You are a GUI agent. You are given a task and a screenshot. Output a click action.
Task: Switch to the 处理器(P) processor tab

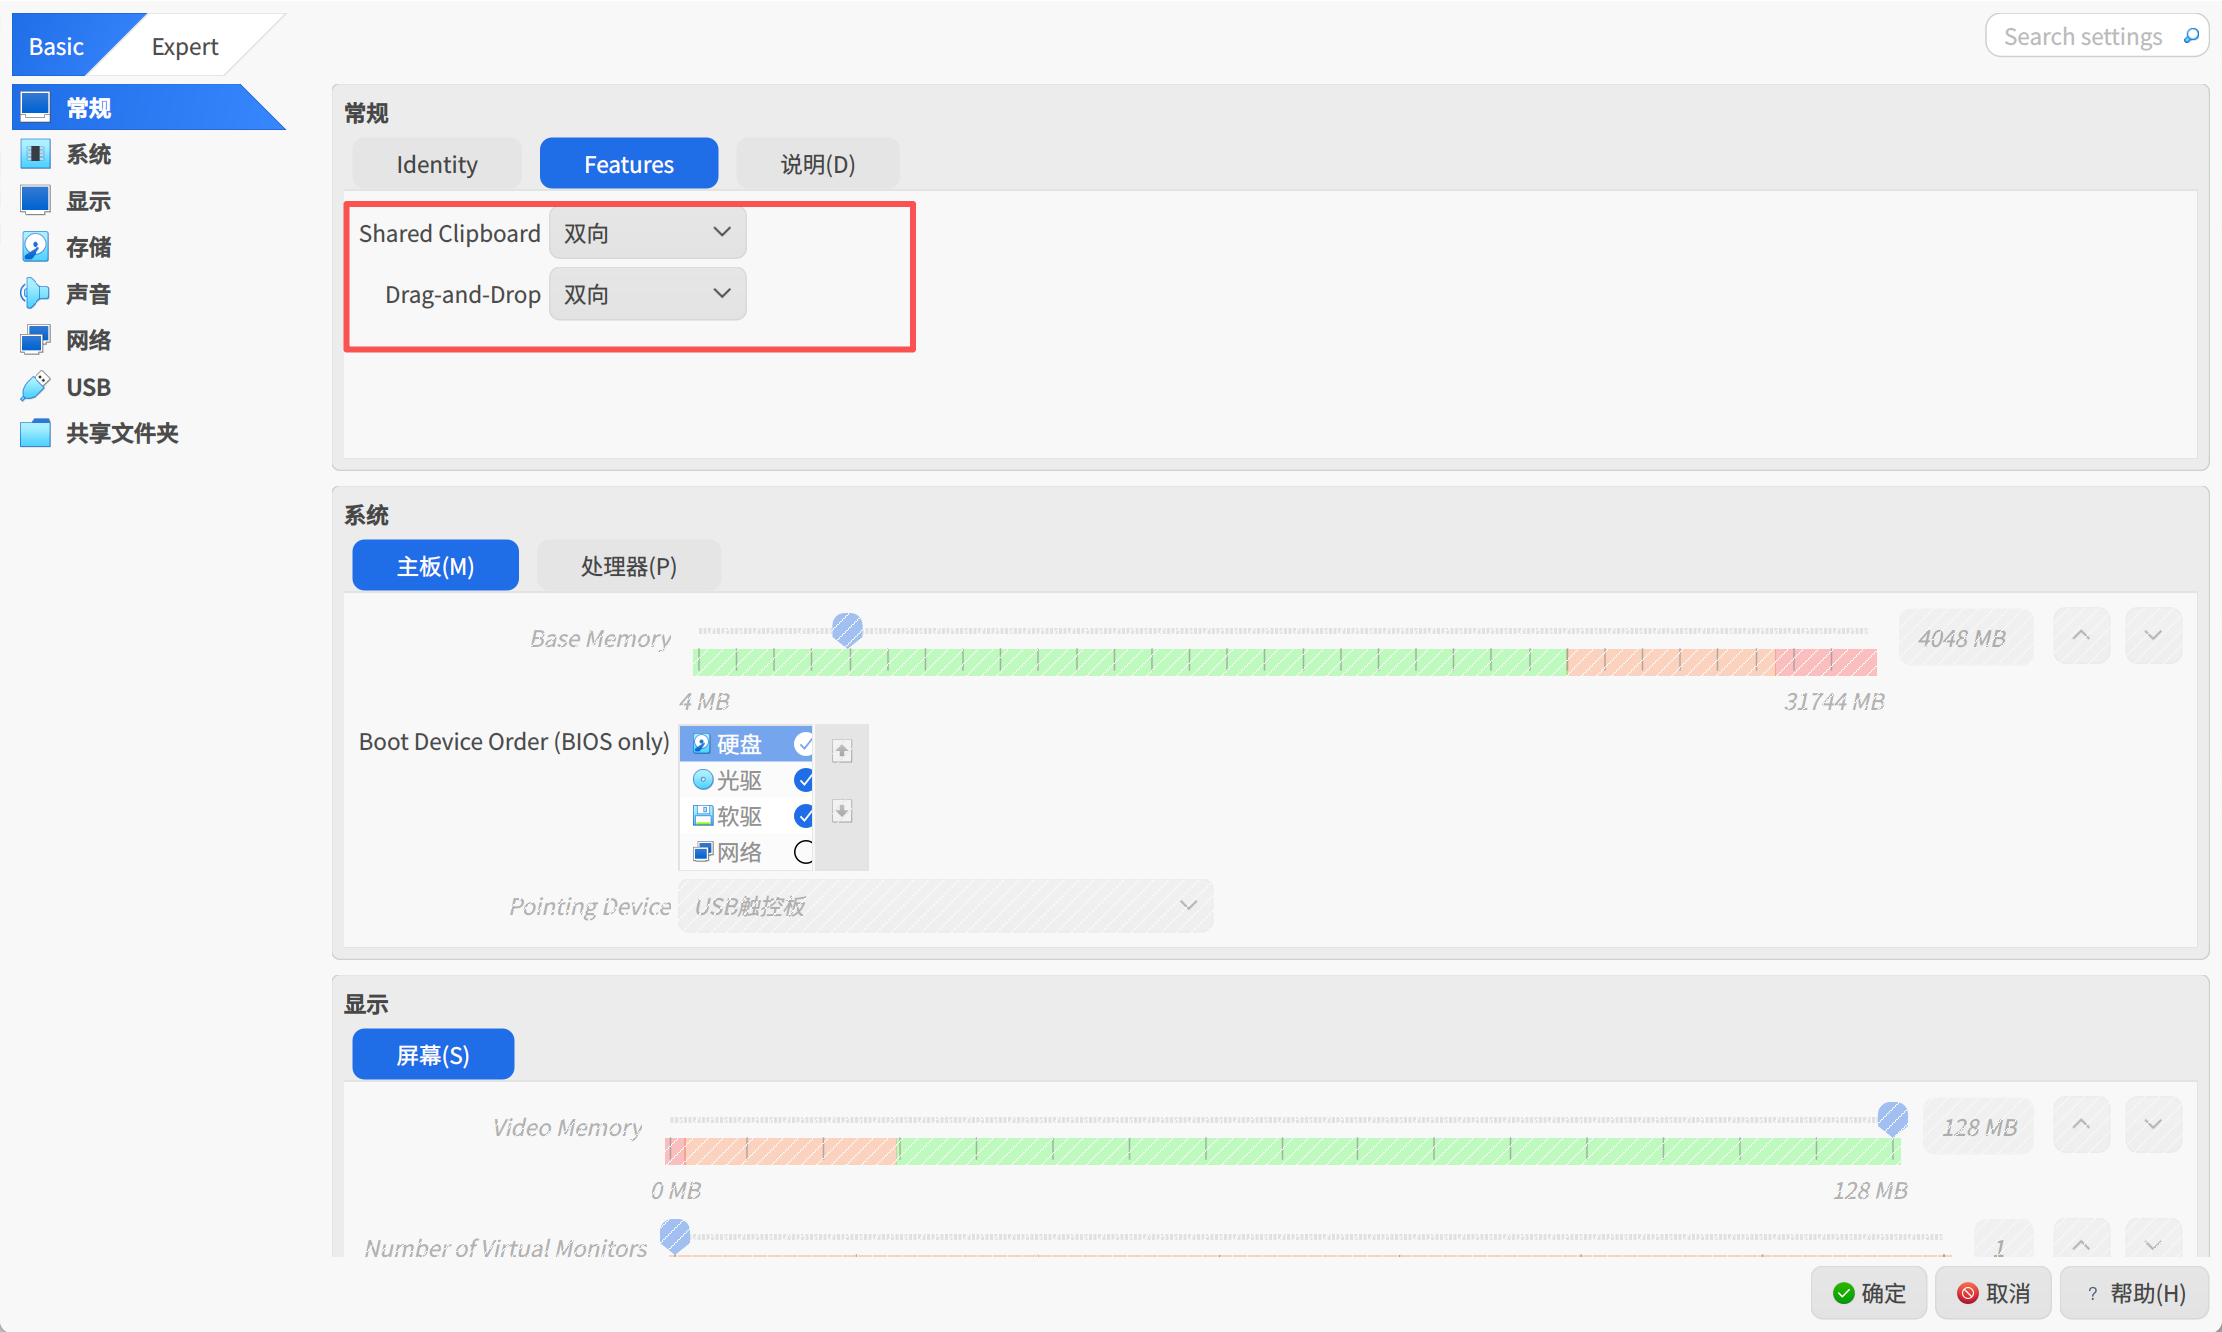tap(628, 566)
